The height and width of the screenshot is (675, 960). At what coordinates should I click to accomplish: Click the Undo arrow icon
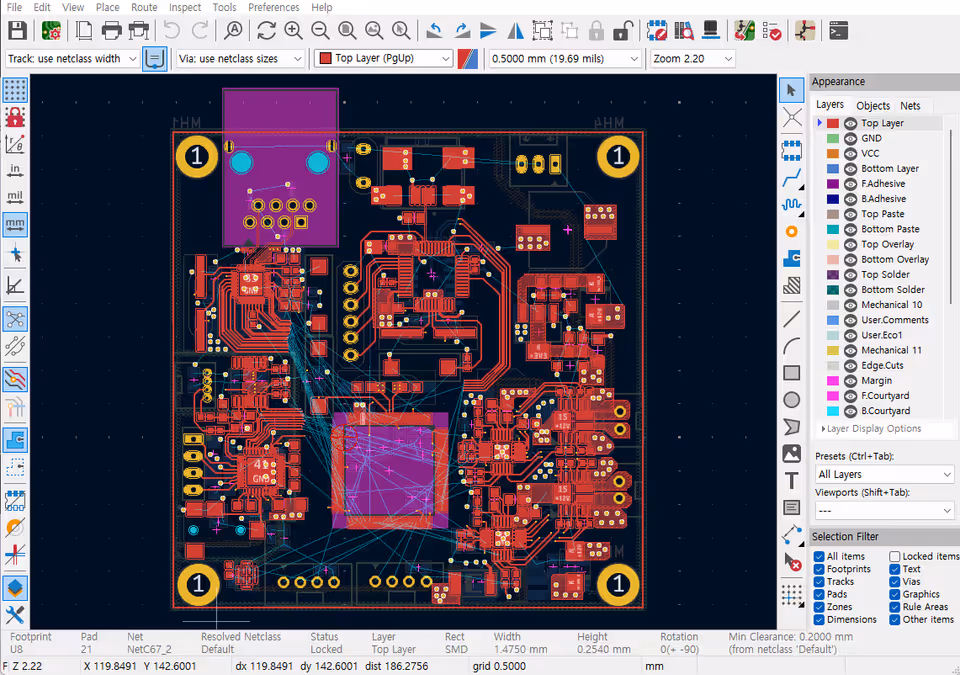click(x=172, y=31)
